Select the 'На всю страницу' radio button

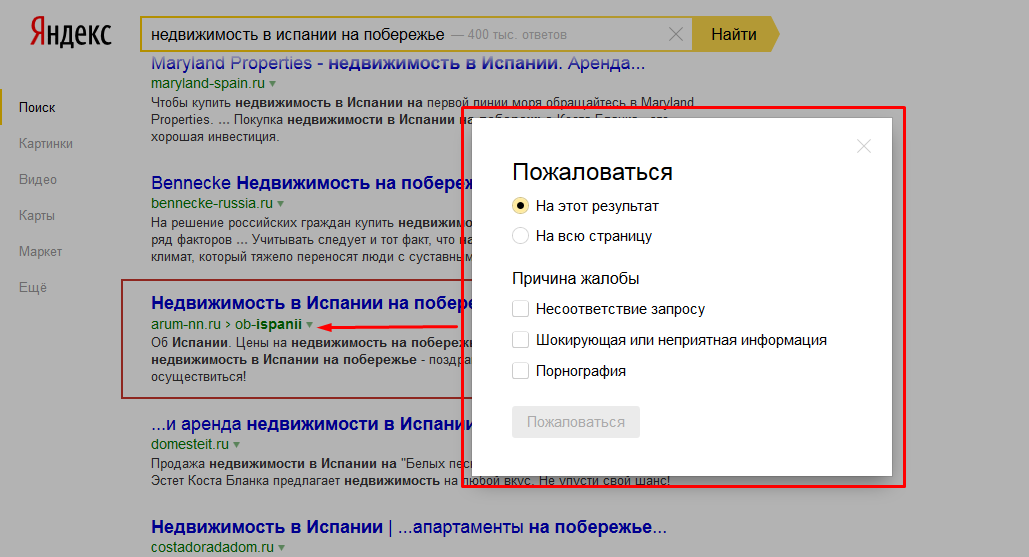[x=520, y=236]
